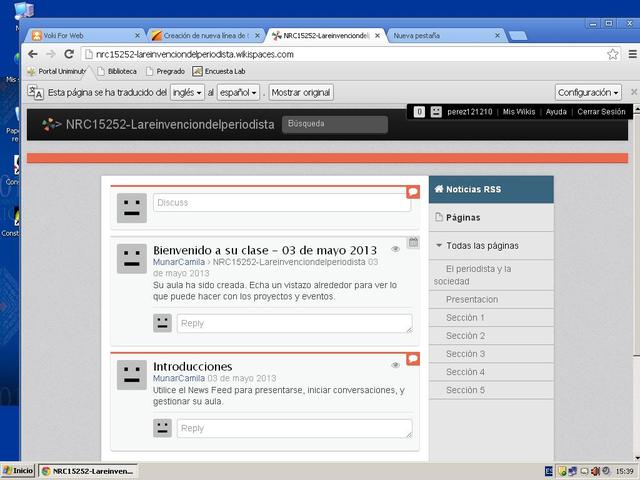The width and height of the screenshot is (640, 480).
Task: Open Presentacion page
Action: tap(491, 300)
